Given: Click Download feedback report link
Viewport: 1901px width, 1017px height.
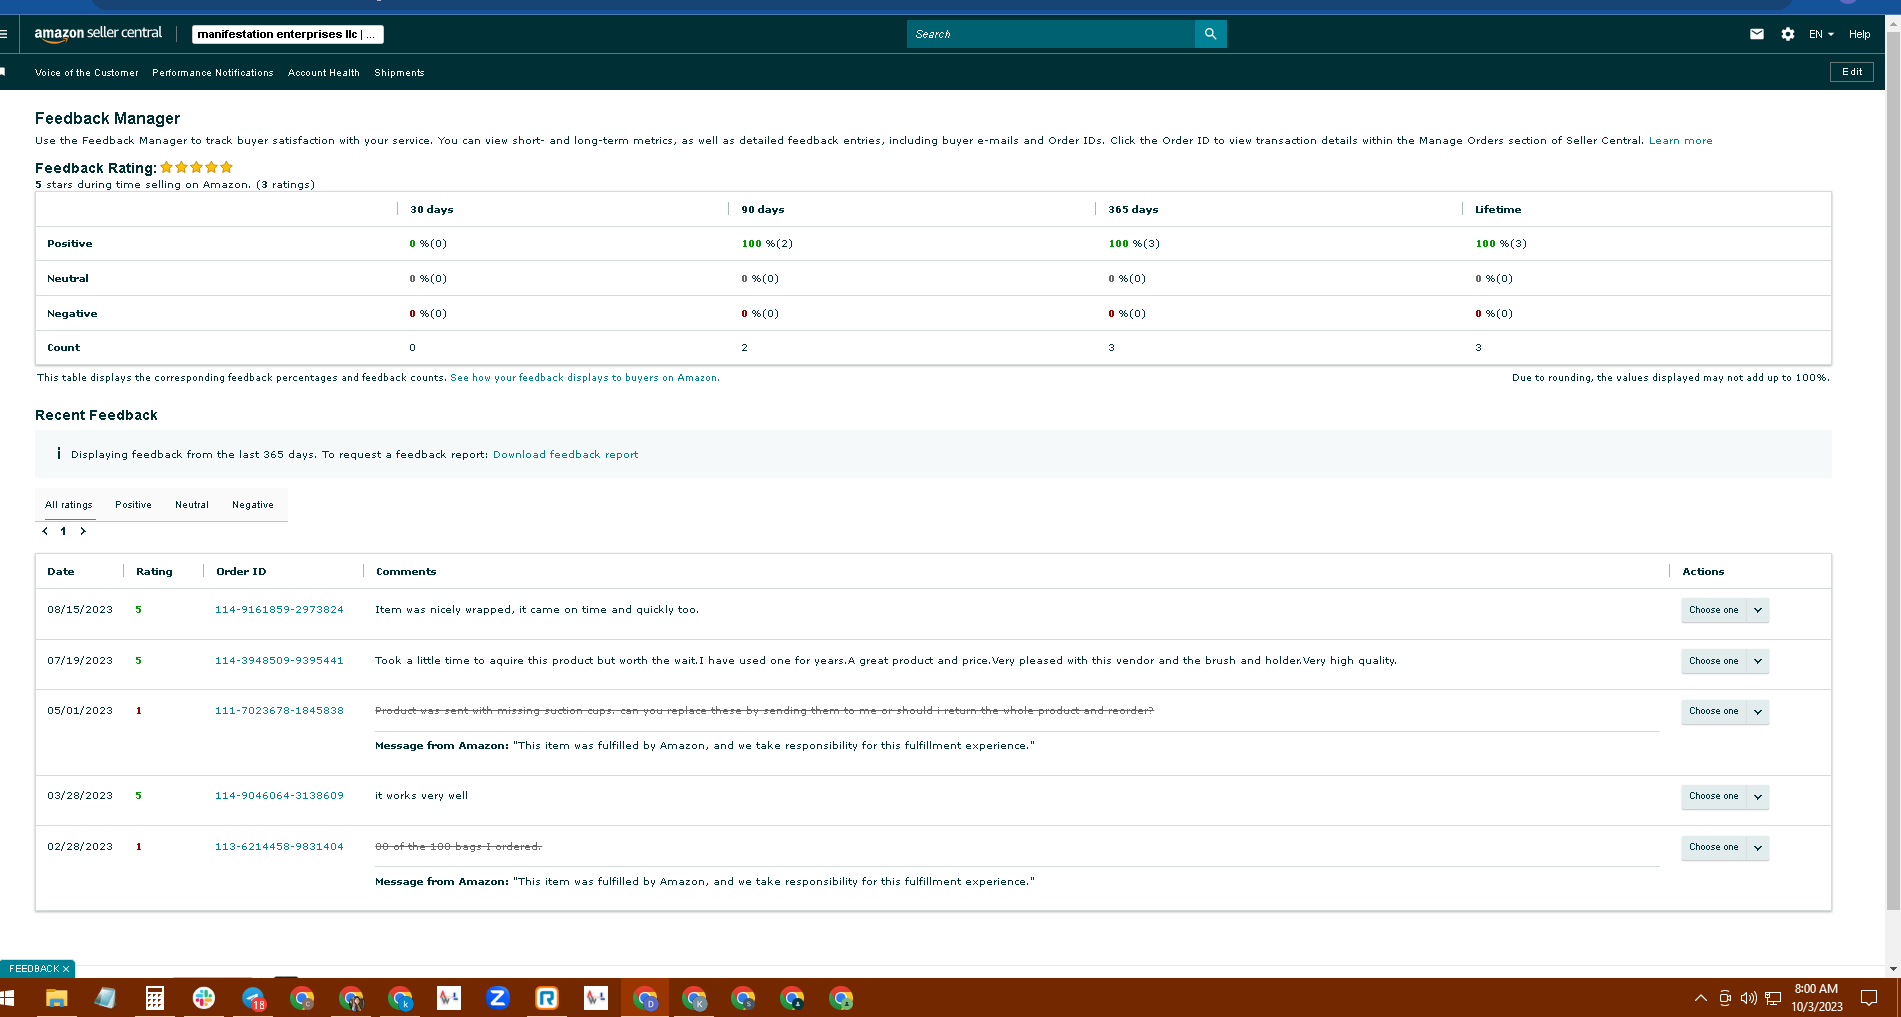Looking at the screenshot, I should (x=565, y=455).
